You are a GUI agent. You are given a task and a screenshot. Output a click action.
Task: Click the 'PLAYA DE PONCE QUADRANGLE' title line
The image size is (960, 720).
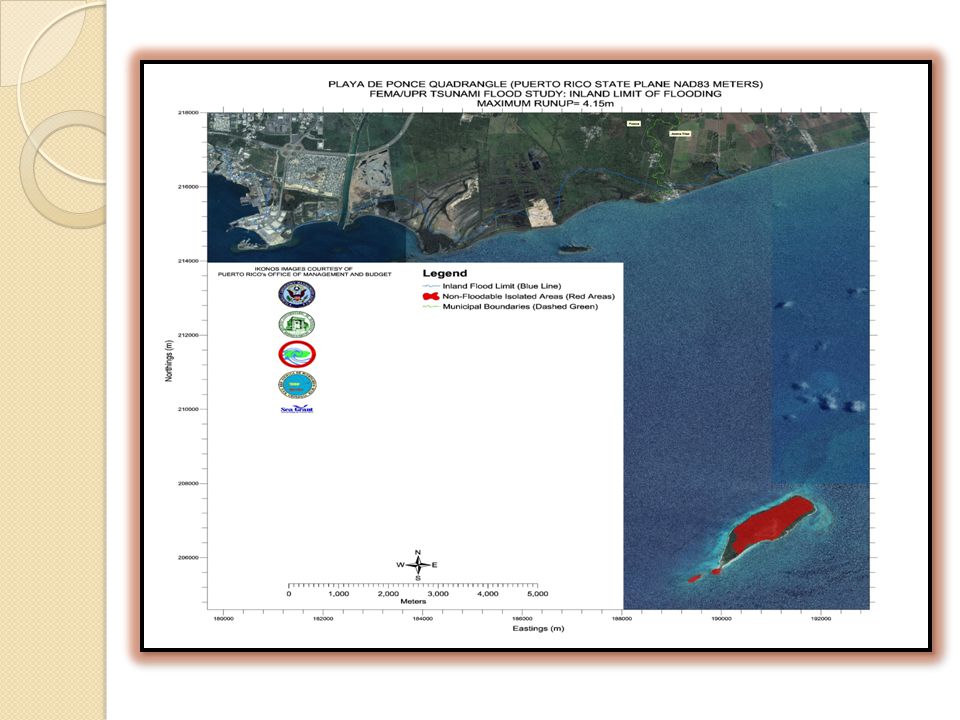click(546, 84)
